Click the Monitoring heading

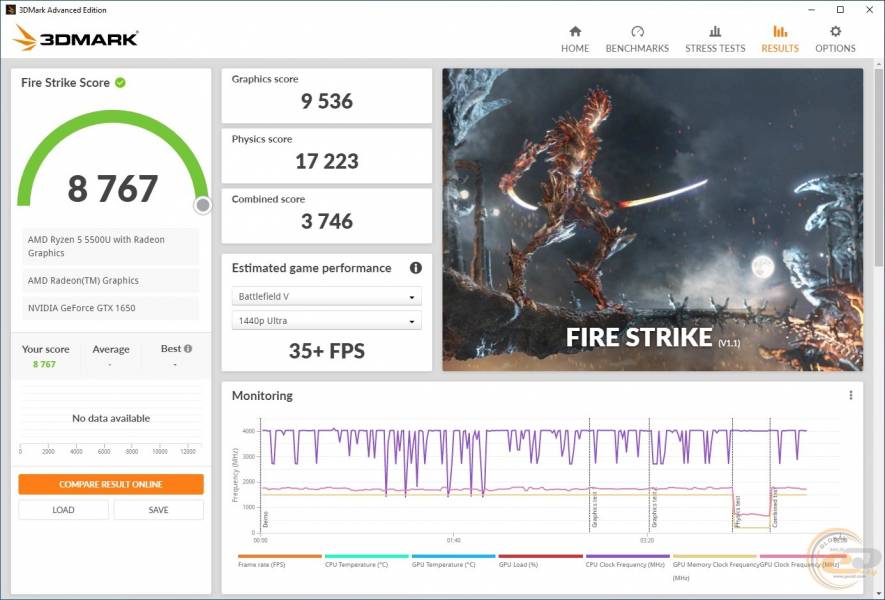[x=262, y=396]
